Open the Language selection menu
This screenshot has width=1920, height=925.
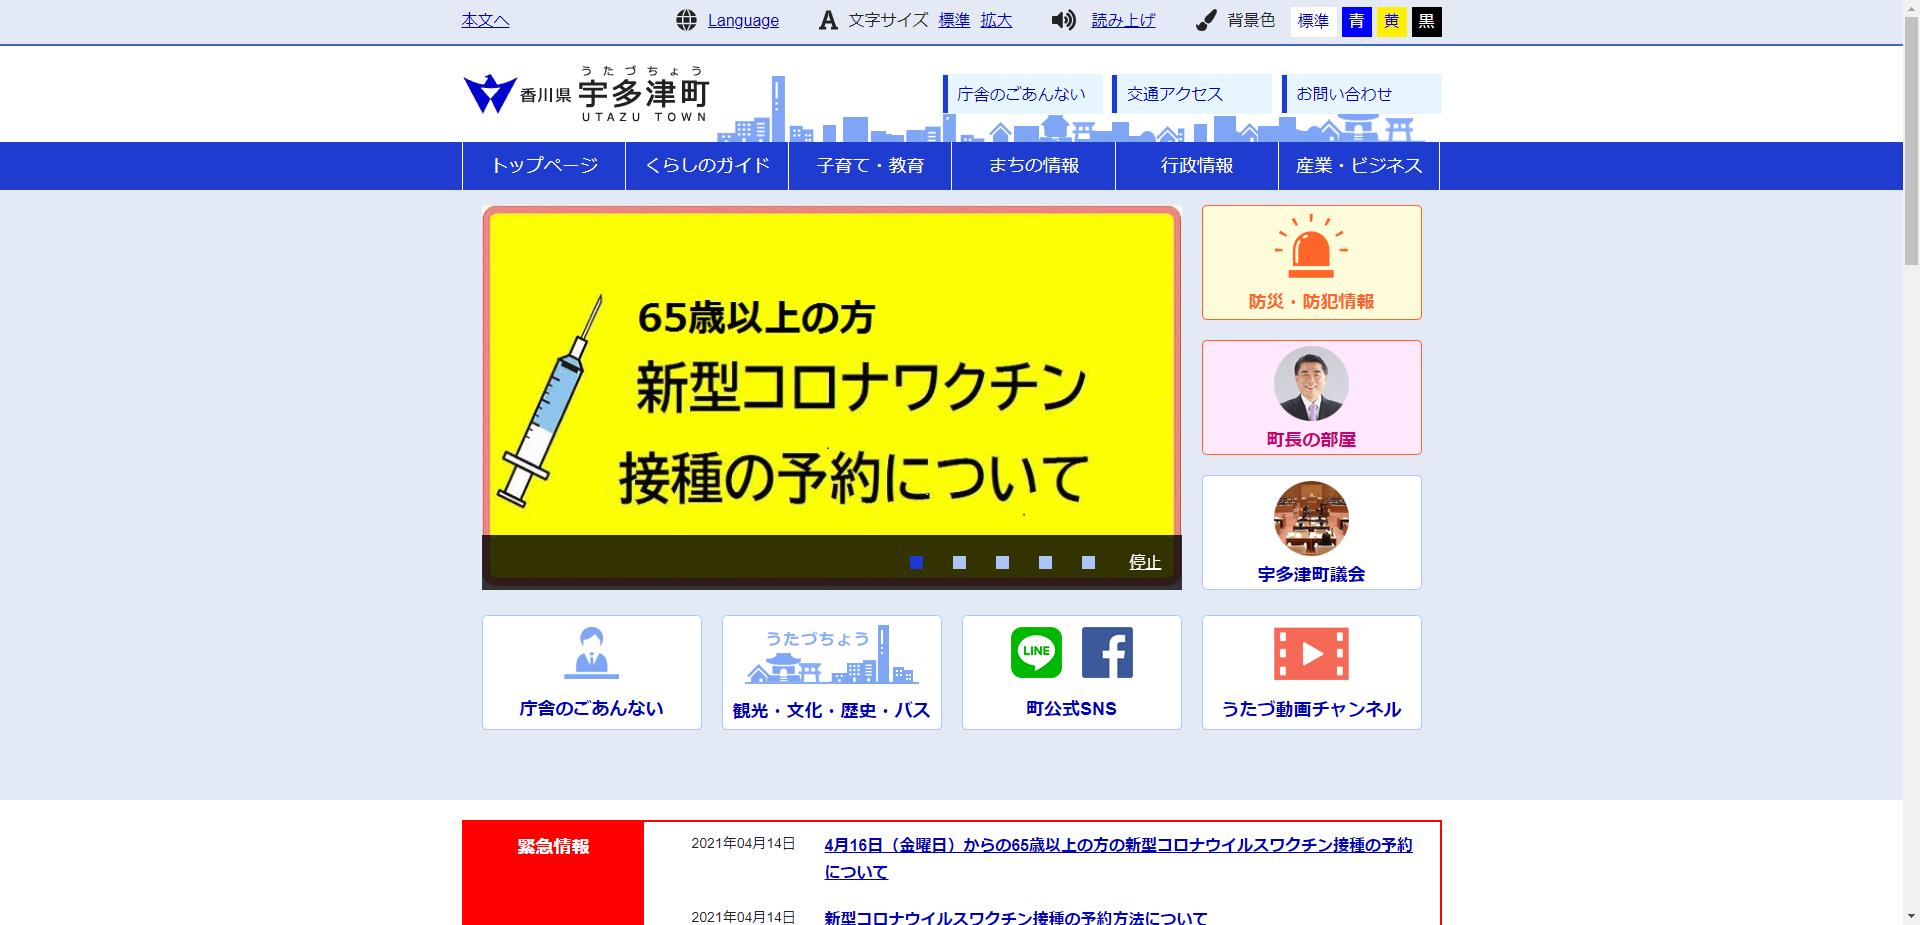(x=742, y=20)
